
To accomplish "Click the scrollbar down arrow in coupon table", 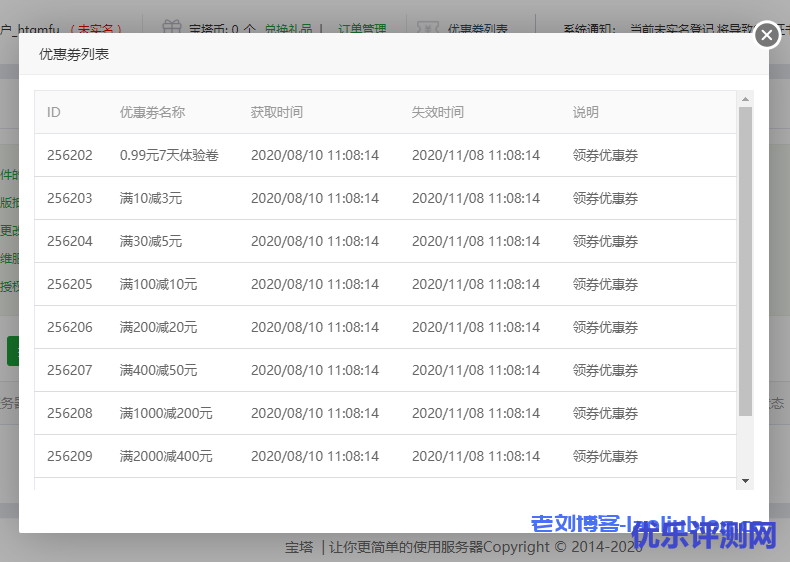I will point(745,481).
